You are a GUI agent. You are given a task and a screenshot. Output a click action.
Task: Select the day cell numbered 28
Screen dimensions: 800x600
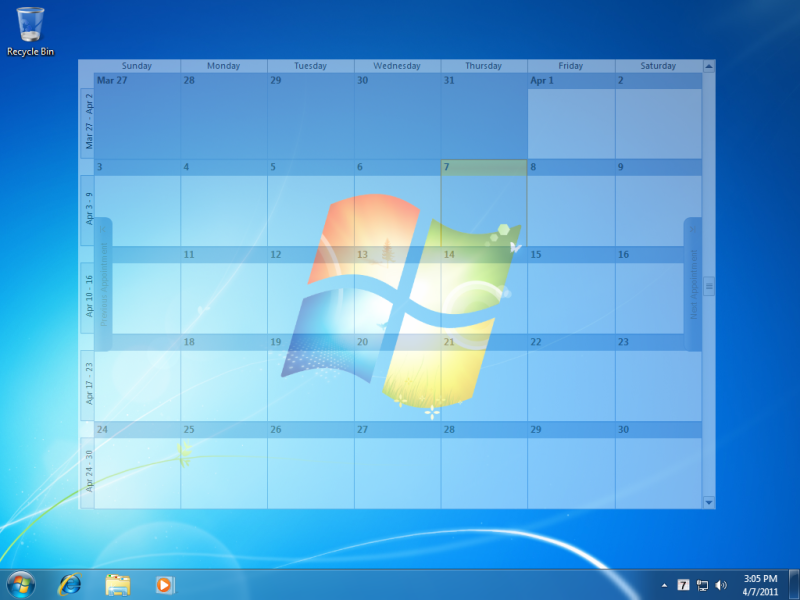coord(484,465)
